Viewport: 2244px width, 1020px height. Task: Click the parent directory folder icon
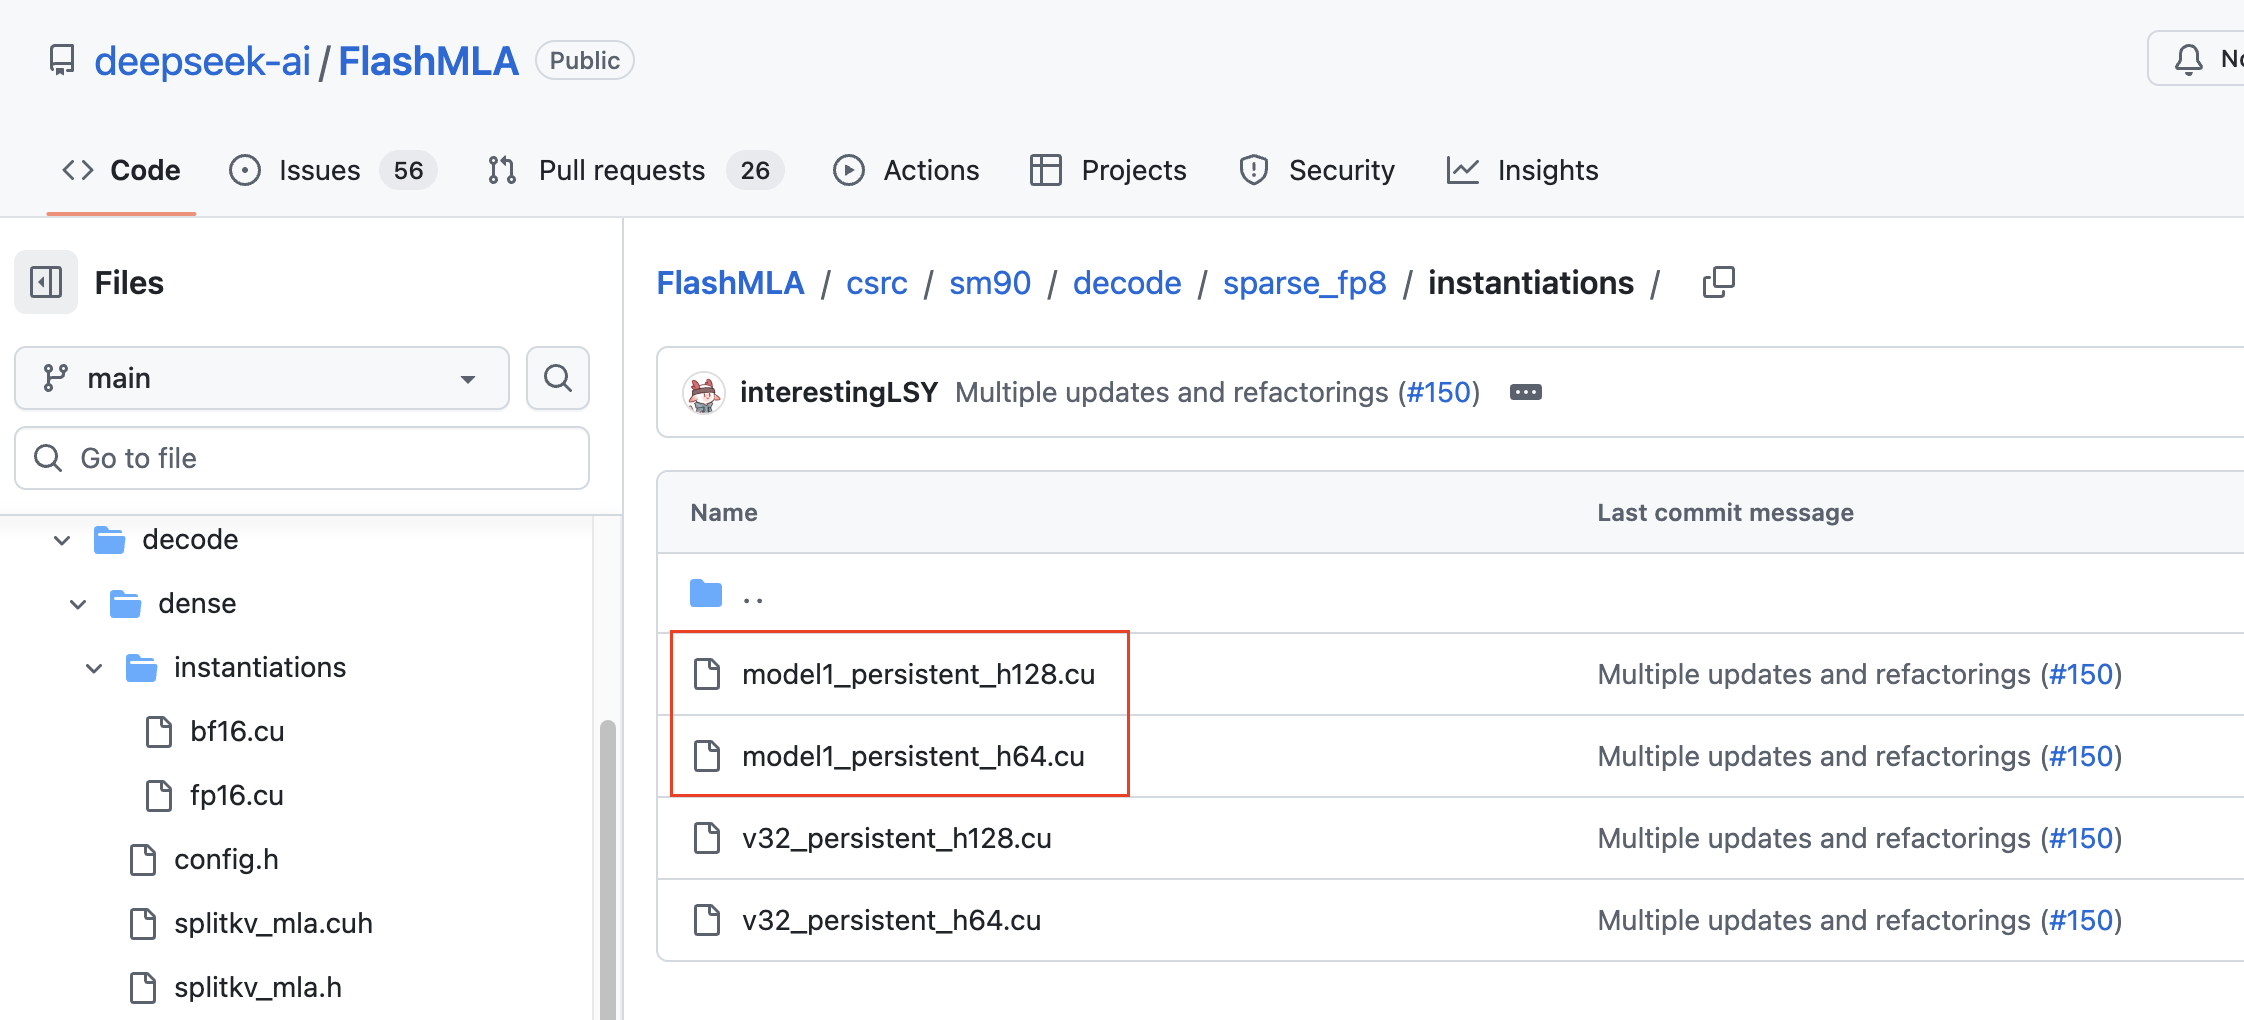(706, 594)
